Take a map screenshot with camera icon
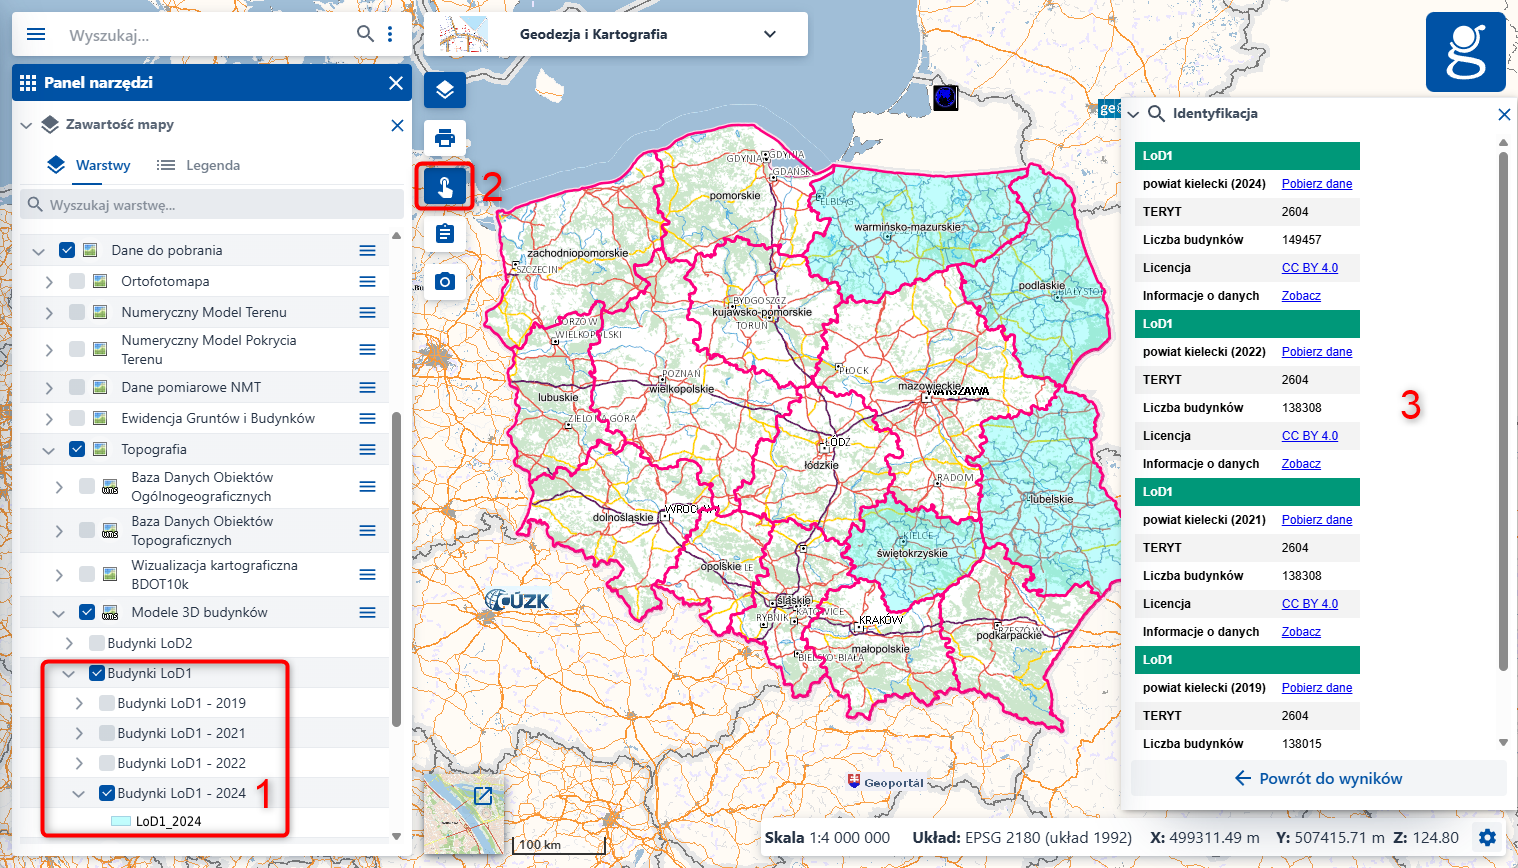This screenshot has width=1518, height=868. click(x=445, y=282)
